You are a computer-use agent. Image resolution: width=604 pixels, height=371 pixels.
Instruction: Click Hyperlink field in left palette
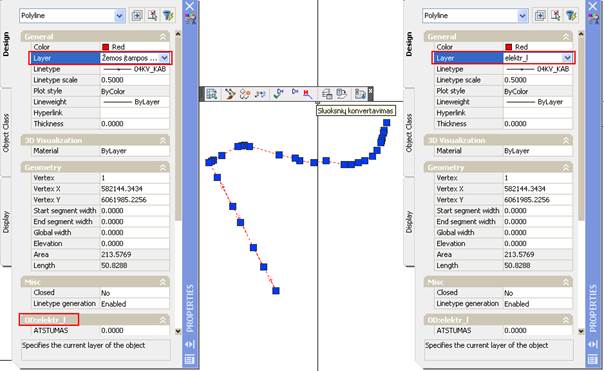134,113
